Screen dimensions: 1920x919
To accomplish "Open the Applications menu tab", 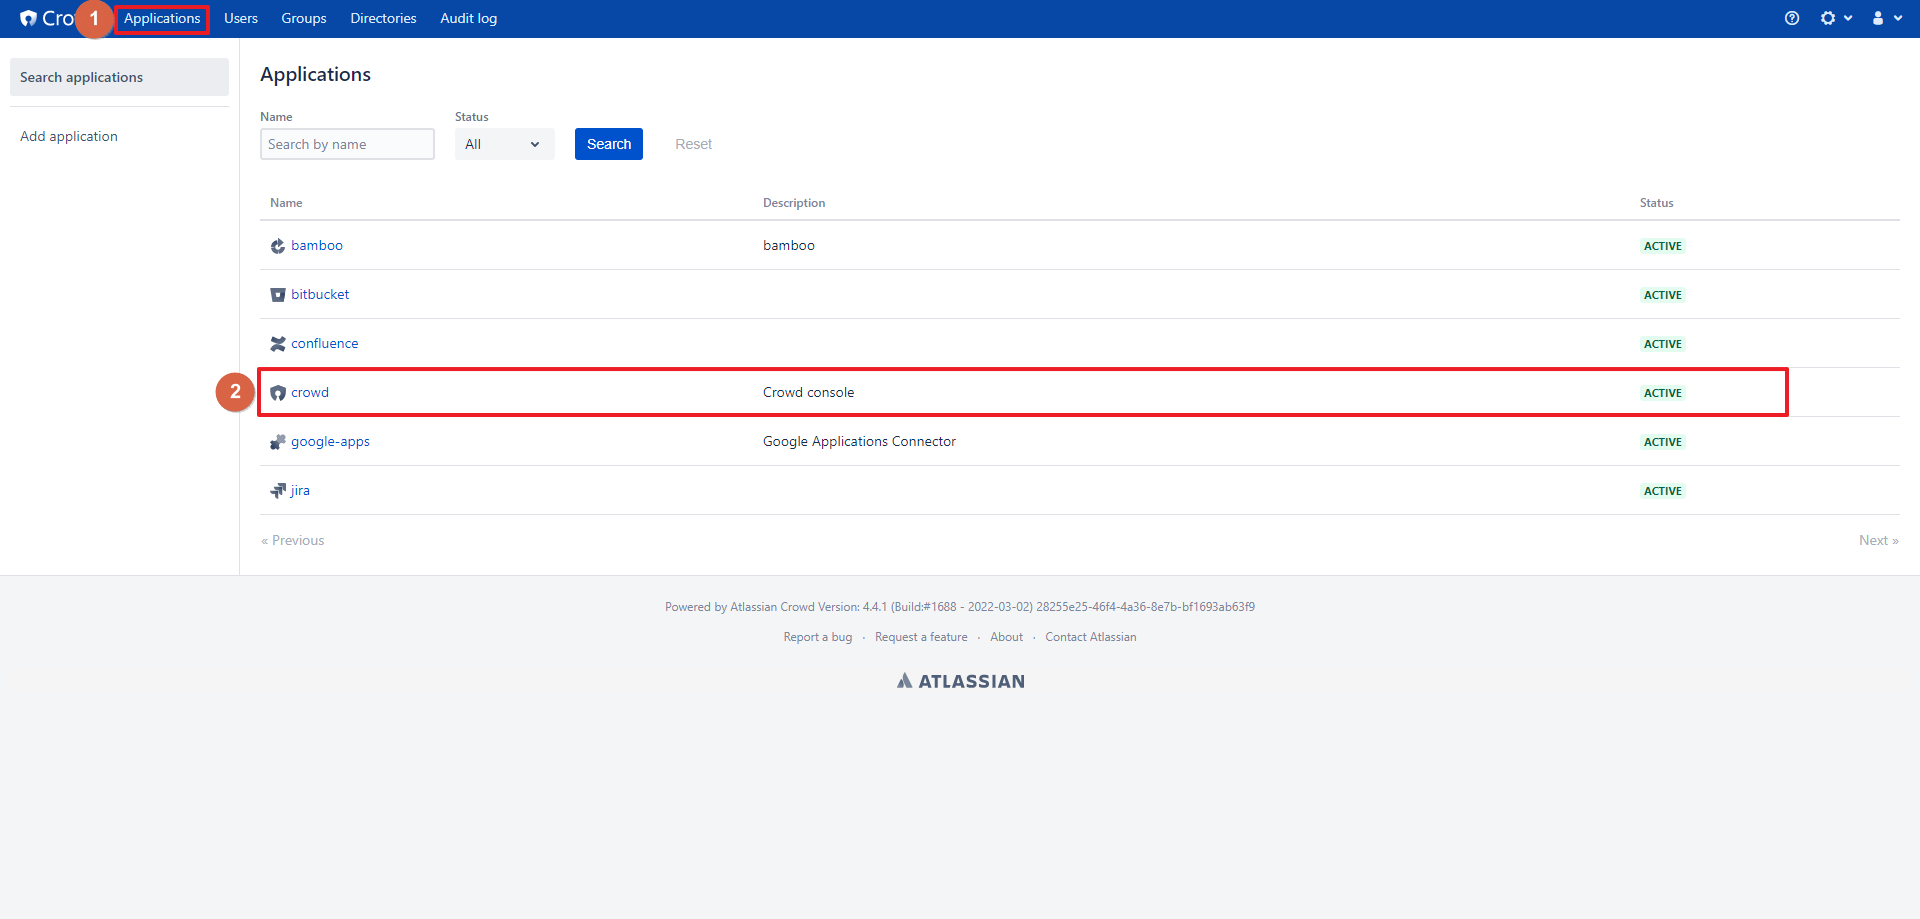I will point(162,18).
